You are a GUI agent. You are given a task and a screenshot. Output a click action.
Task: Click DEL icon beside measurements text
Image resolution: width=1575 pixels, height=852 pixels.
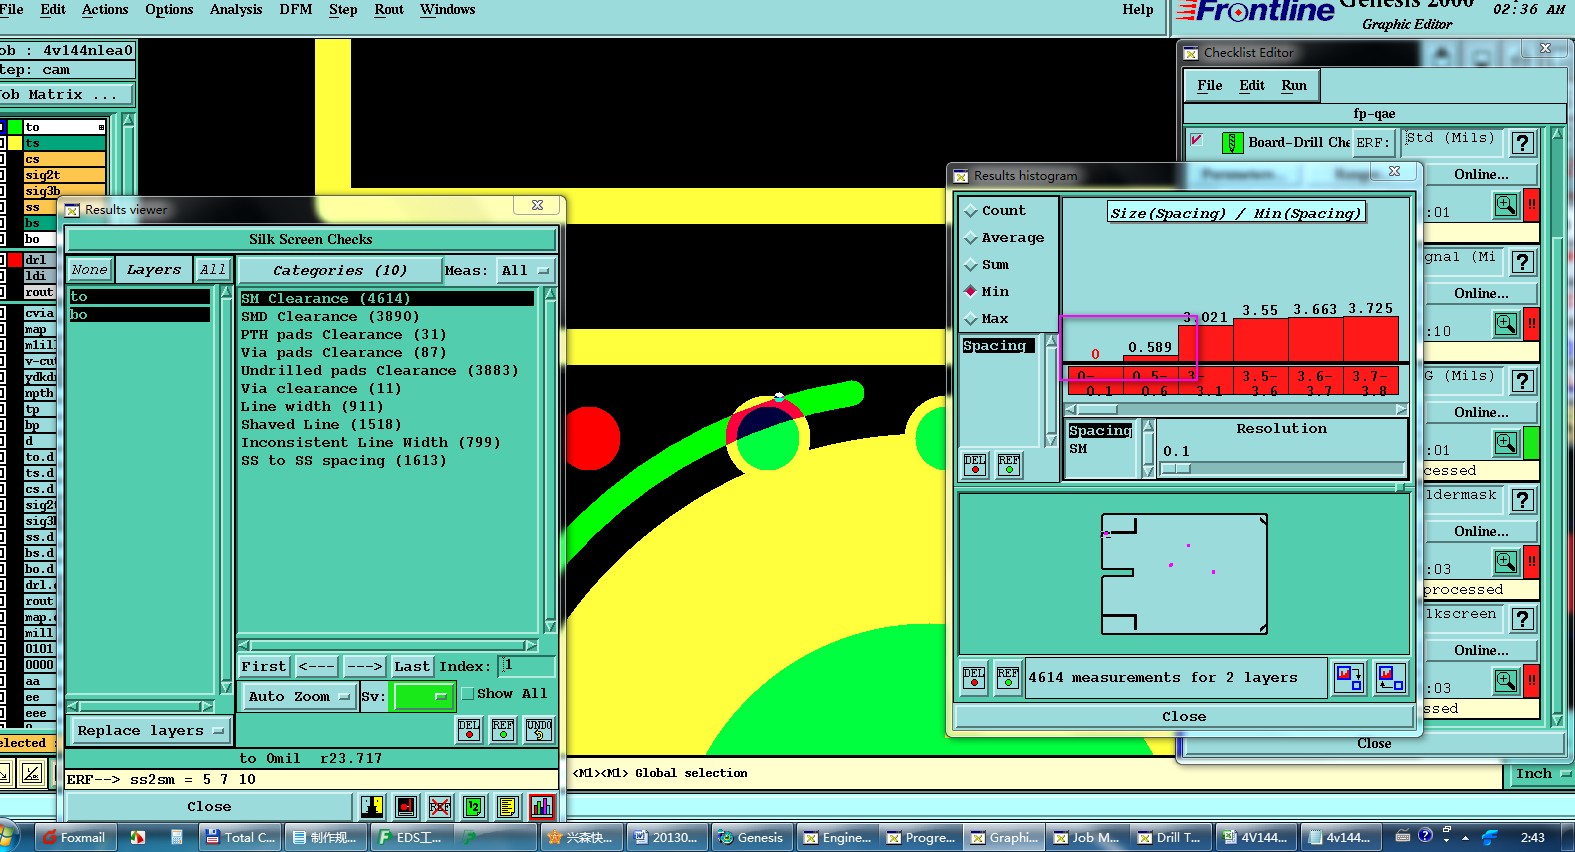point(974,678)
